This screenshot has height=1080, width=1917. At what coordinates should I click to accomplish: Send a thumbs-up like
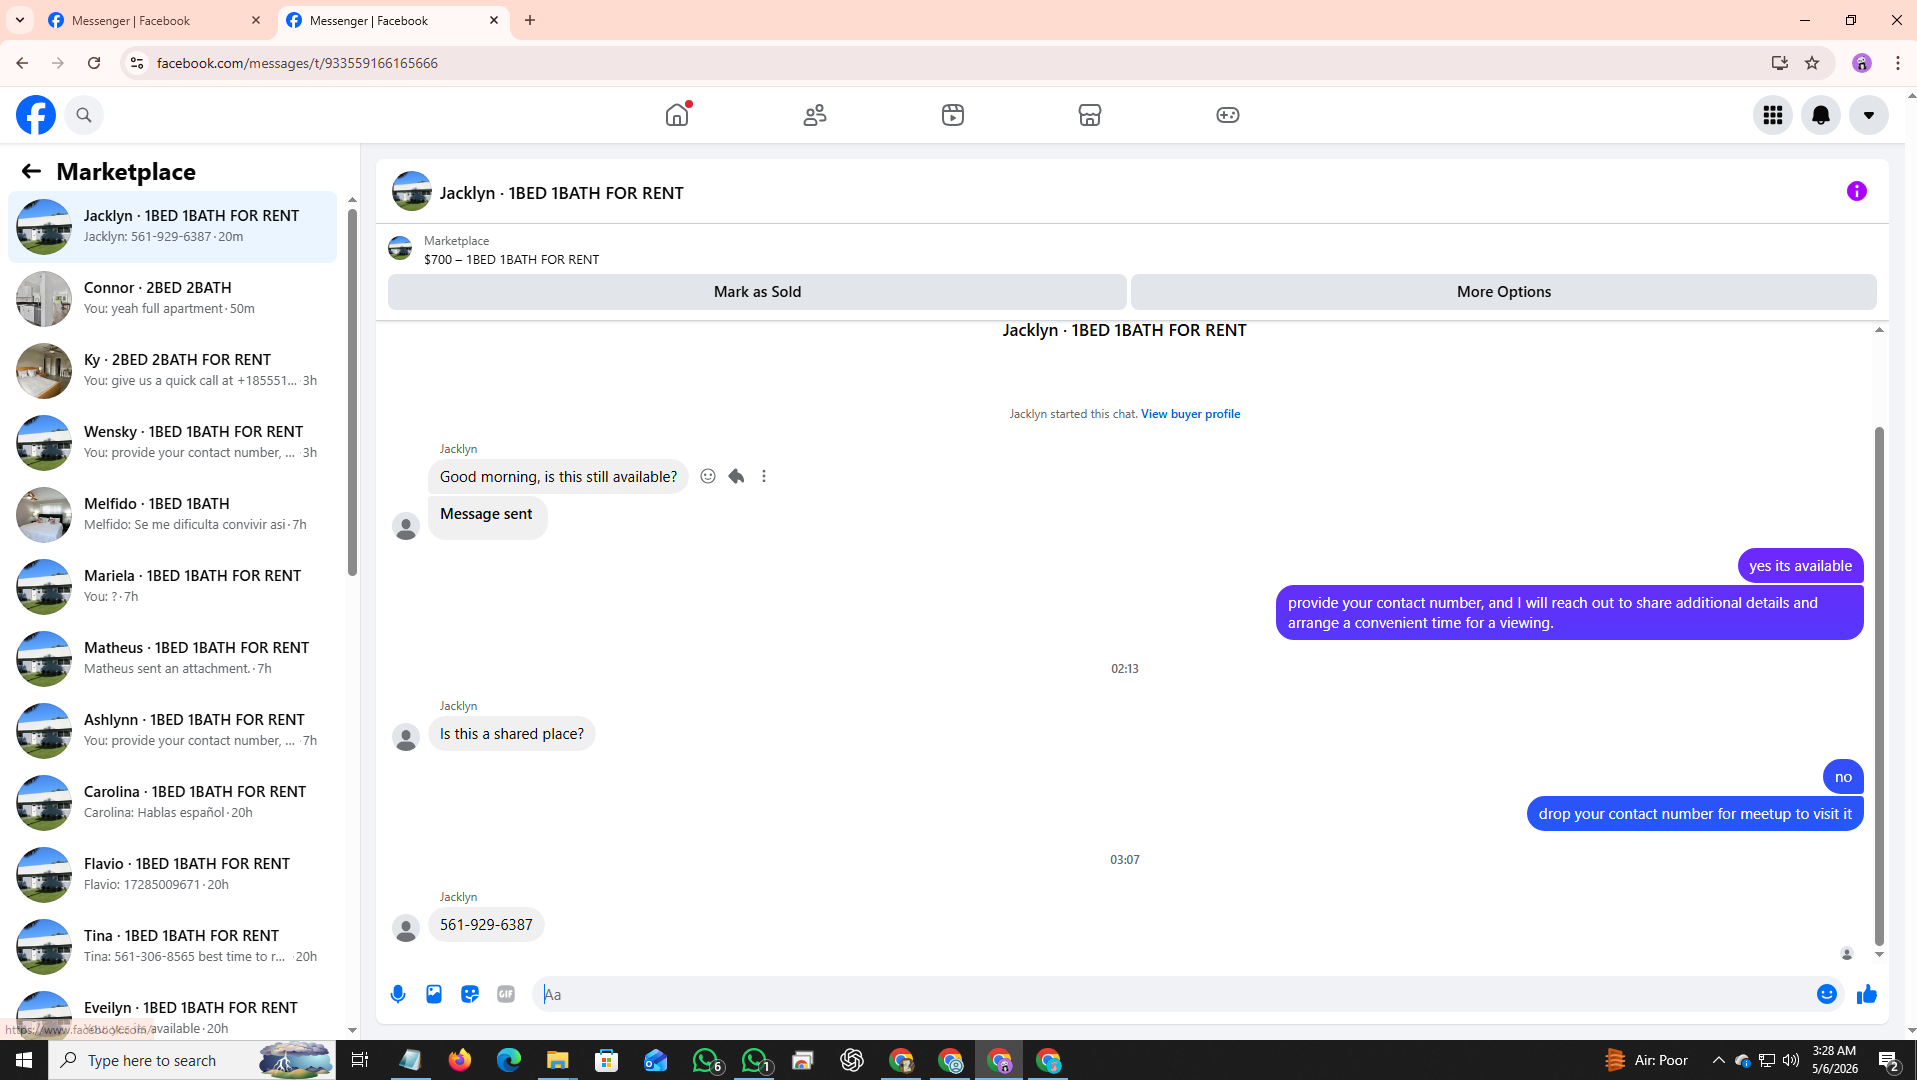[x=1867, y=994]
